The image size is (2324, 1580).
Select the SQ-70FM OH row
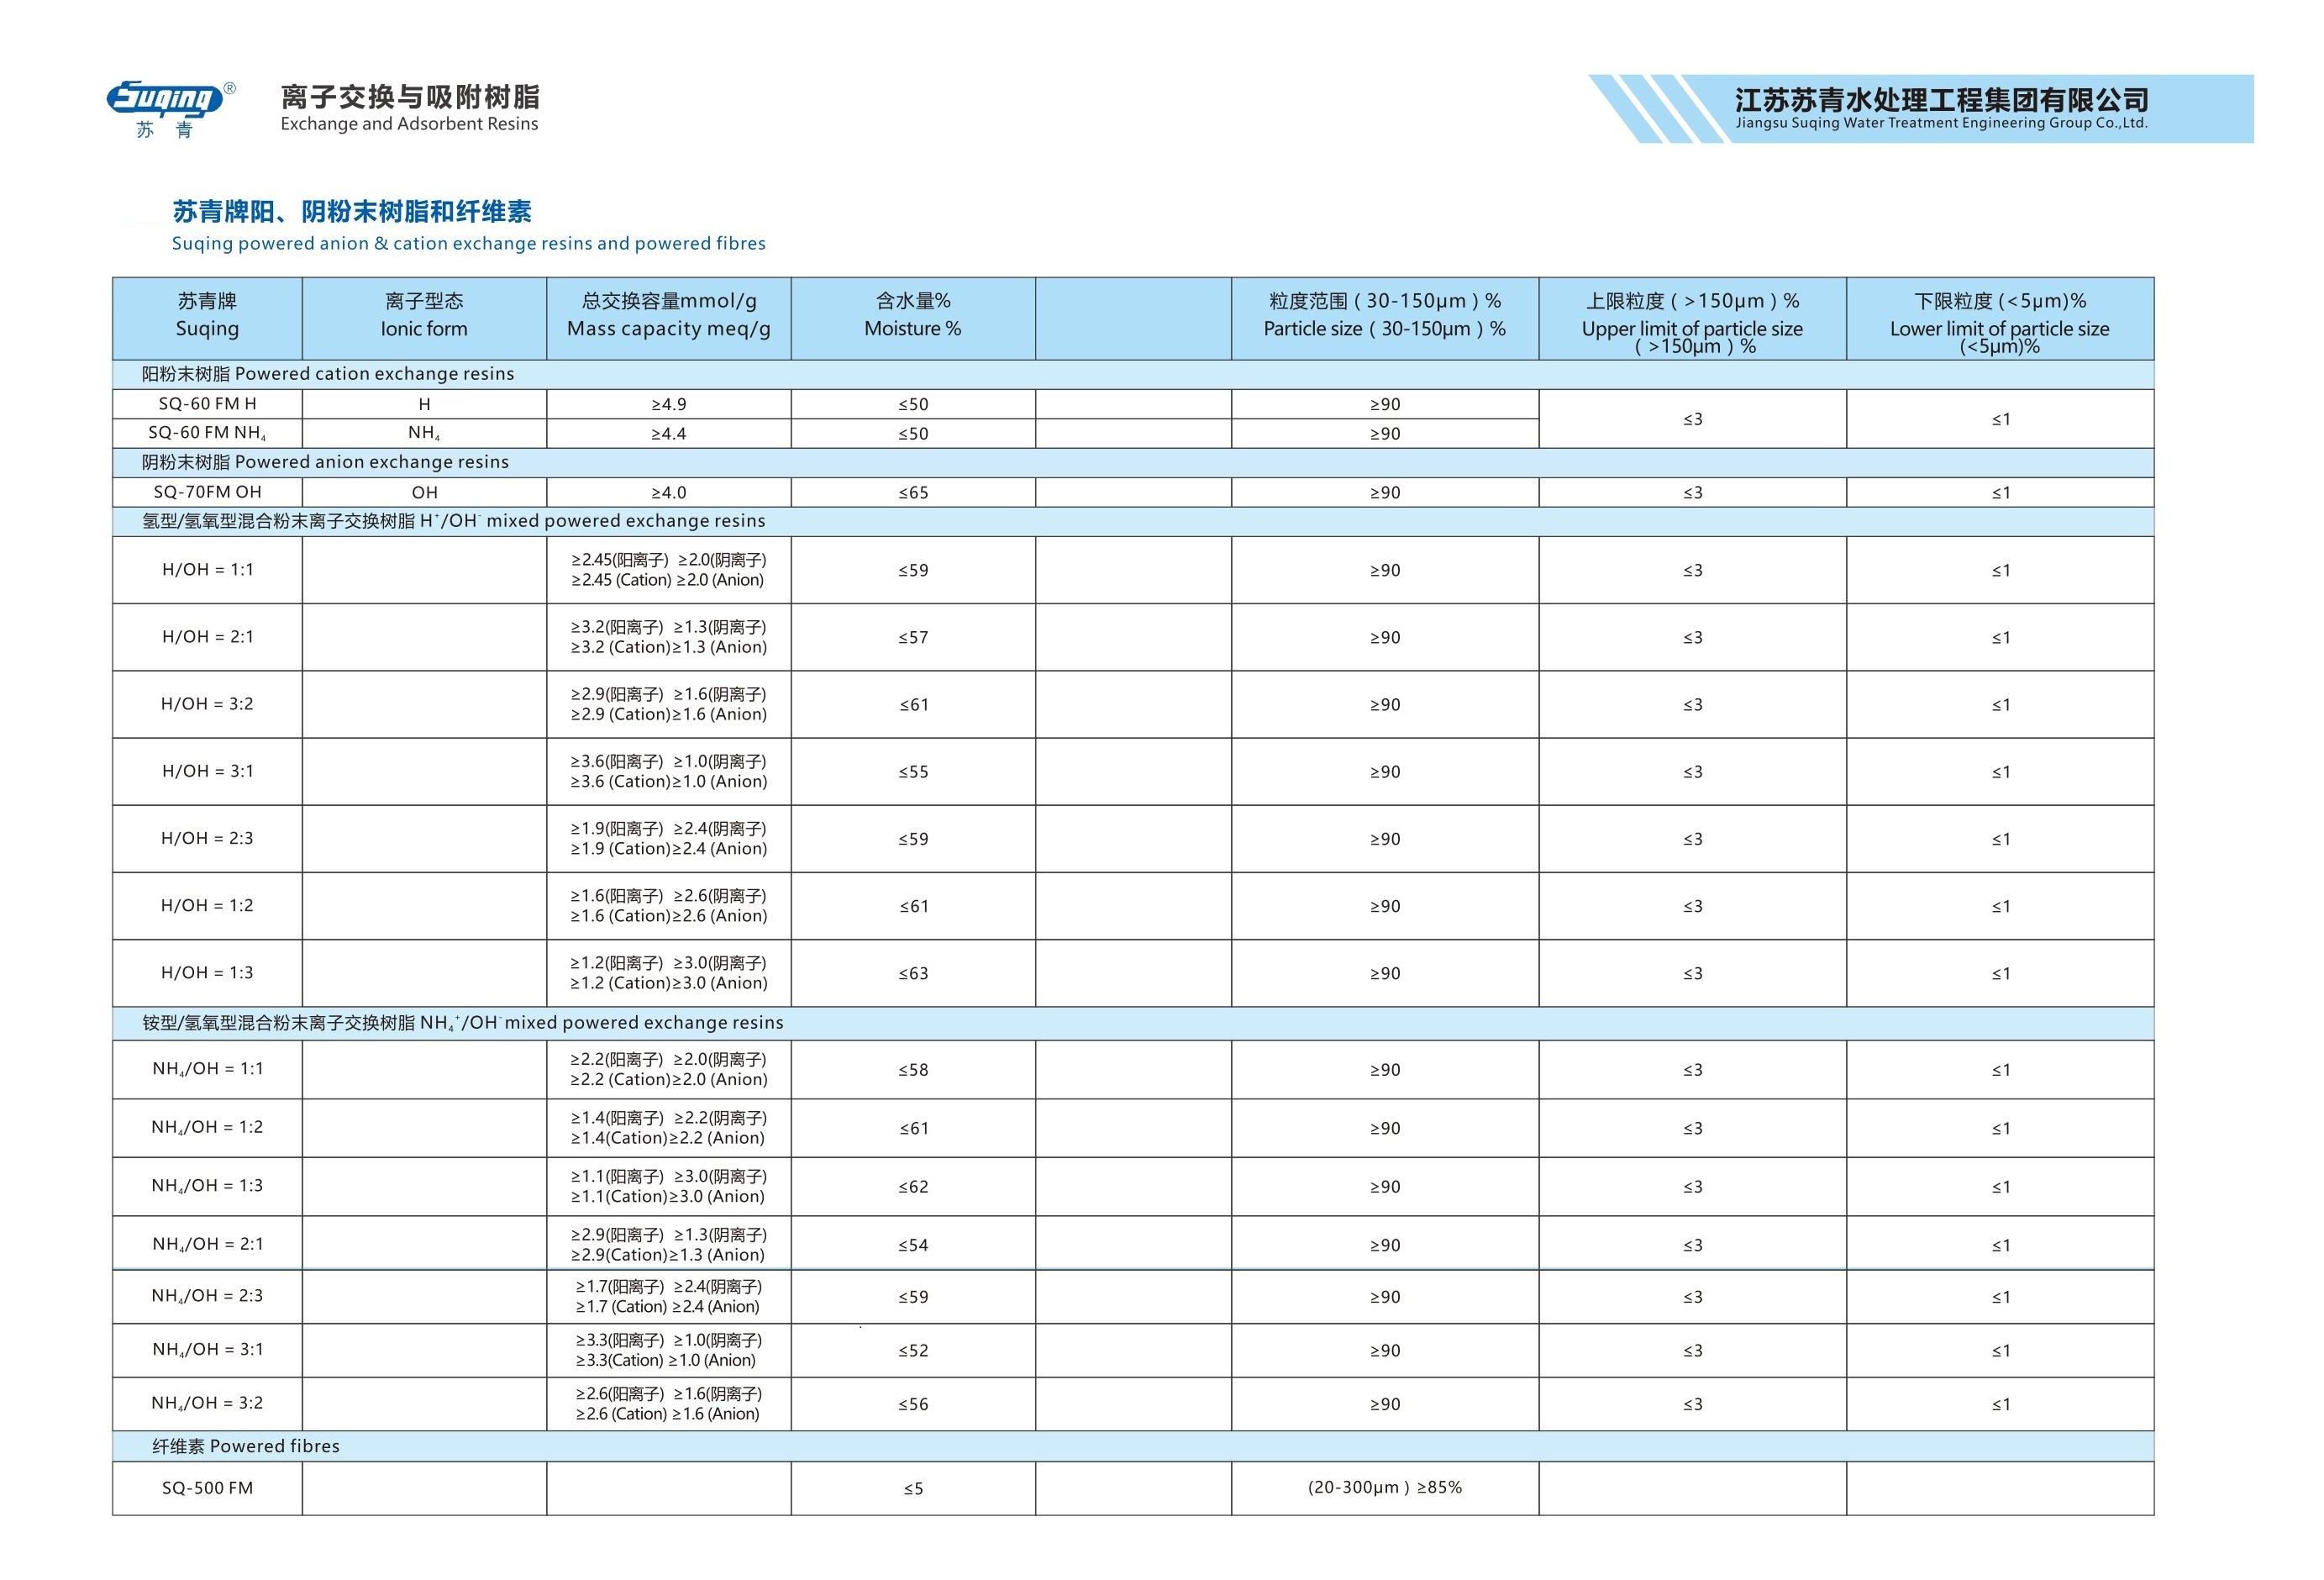click(x=207, y=492)
